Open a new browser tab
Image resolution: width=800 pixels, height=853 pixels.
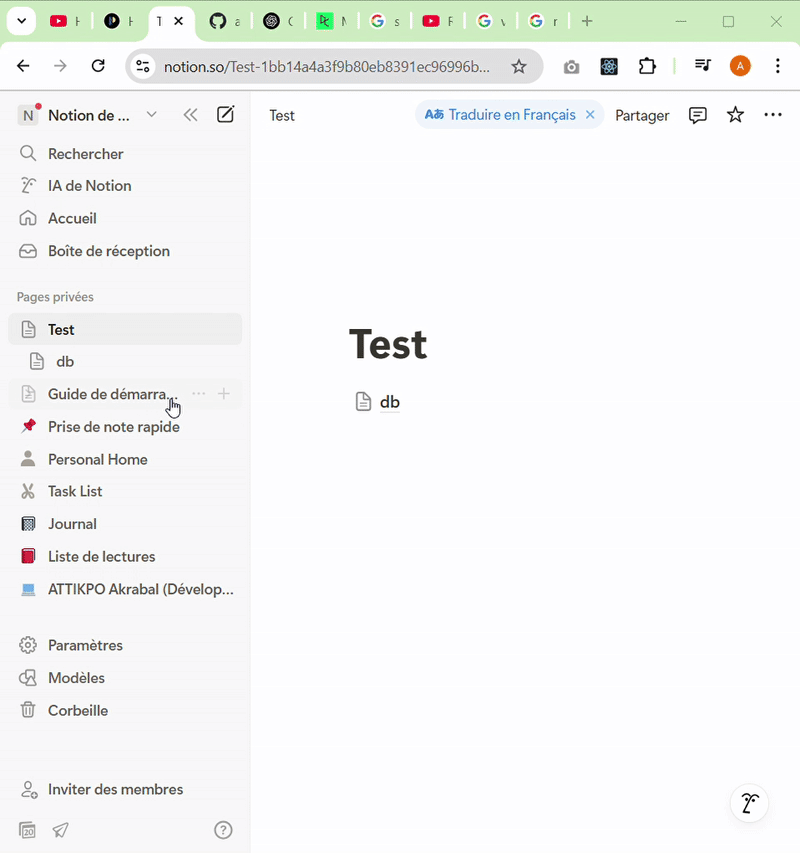tap(587, 21)
